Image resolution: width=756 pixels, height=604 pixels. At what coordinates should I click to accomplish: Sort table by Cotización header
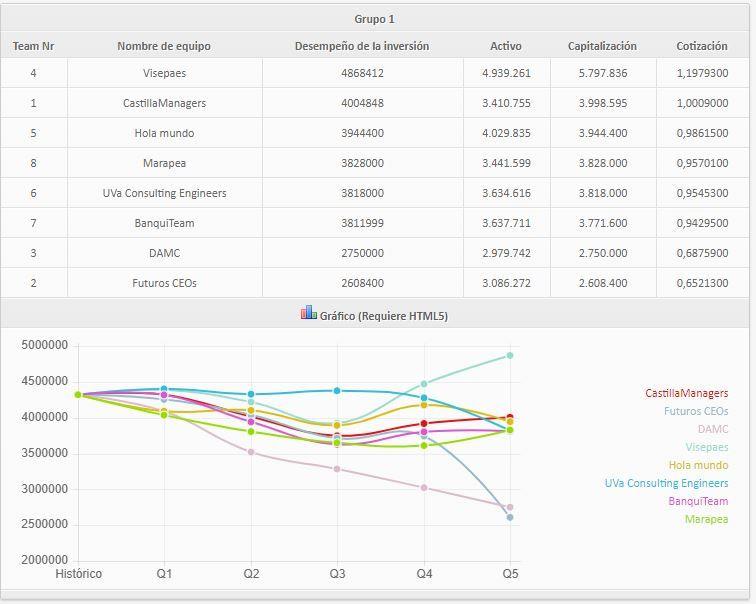coord(701,46)
